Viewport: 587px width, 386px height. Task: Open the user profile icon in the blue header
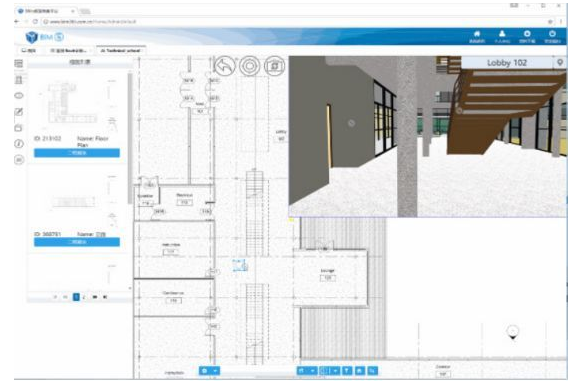tap(502, 34)
